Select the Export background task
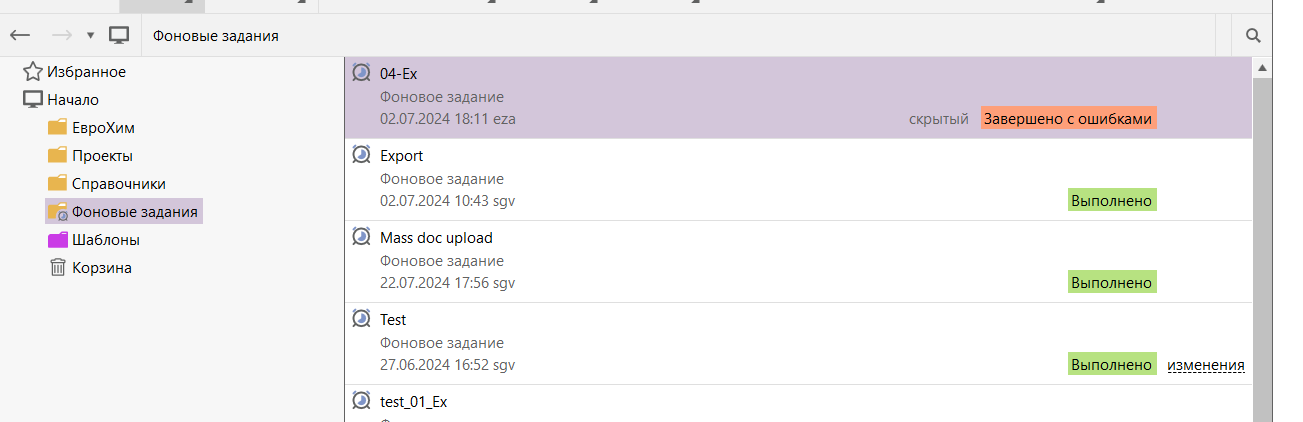The height and width of the screenshot is (422, 1303). tap(798, 180)
